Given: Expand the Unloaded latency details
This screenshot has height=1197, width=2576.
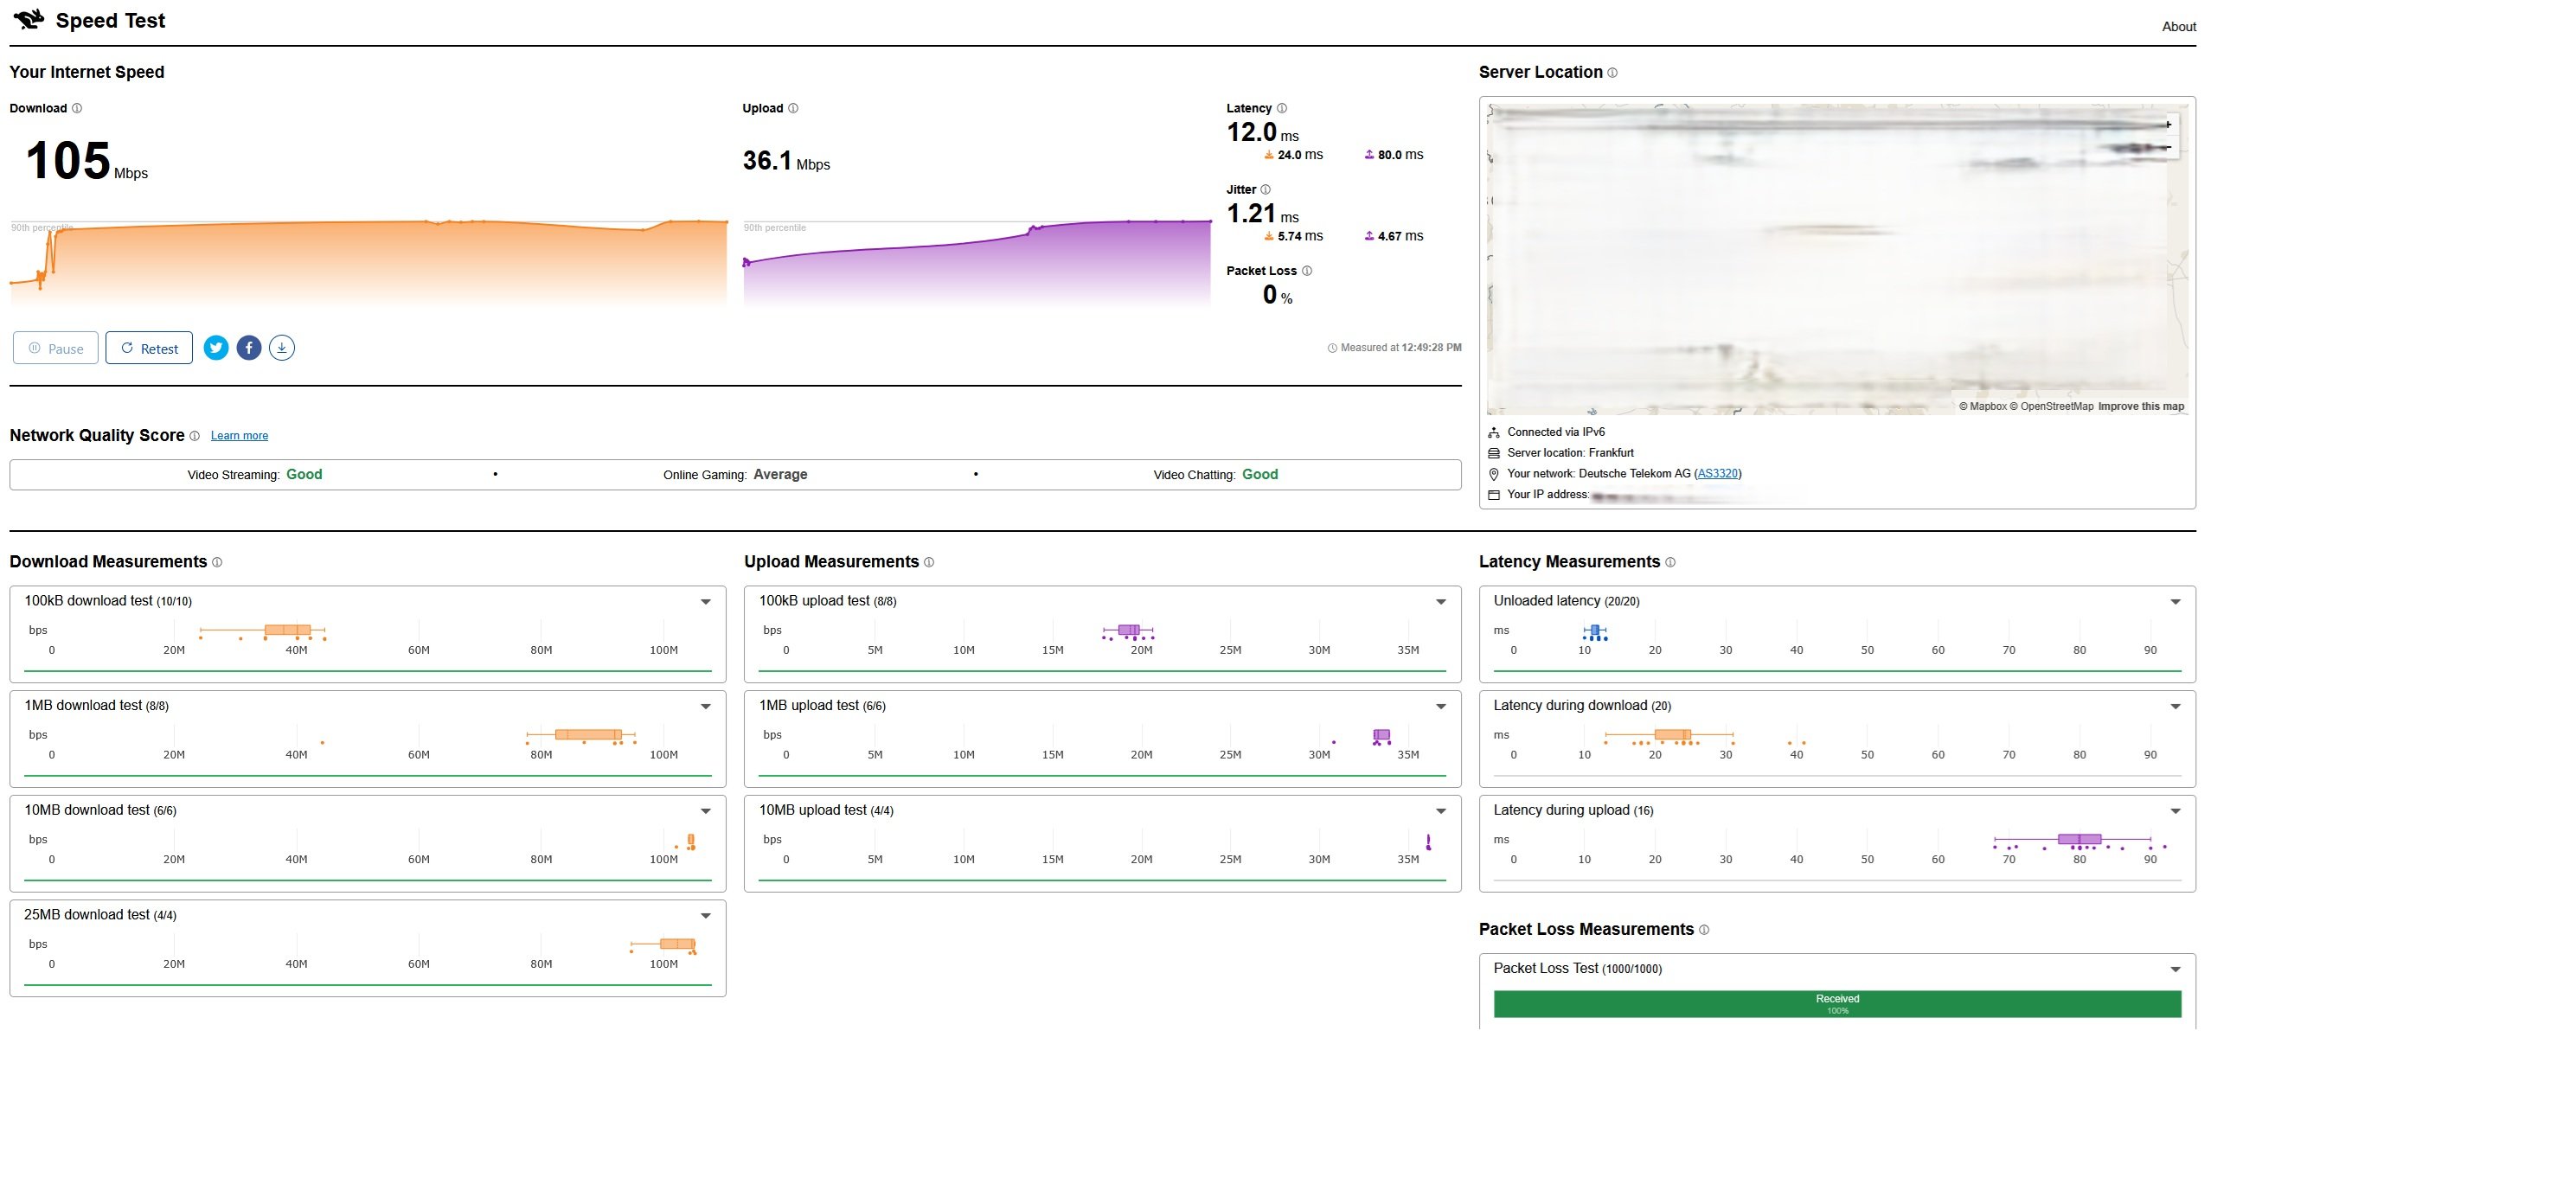Looking at the screenshot, I should click(2175, 602).
